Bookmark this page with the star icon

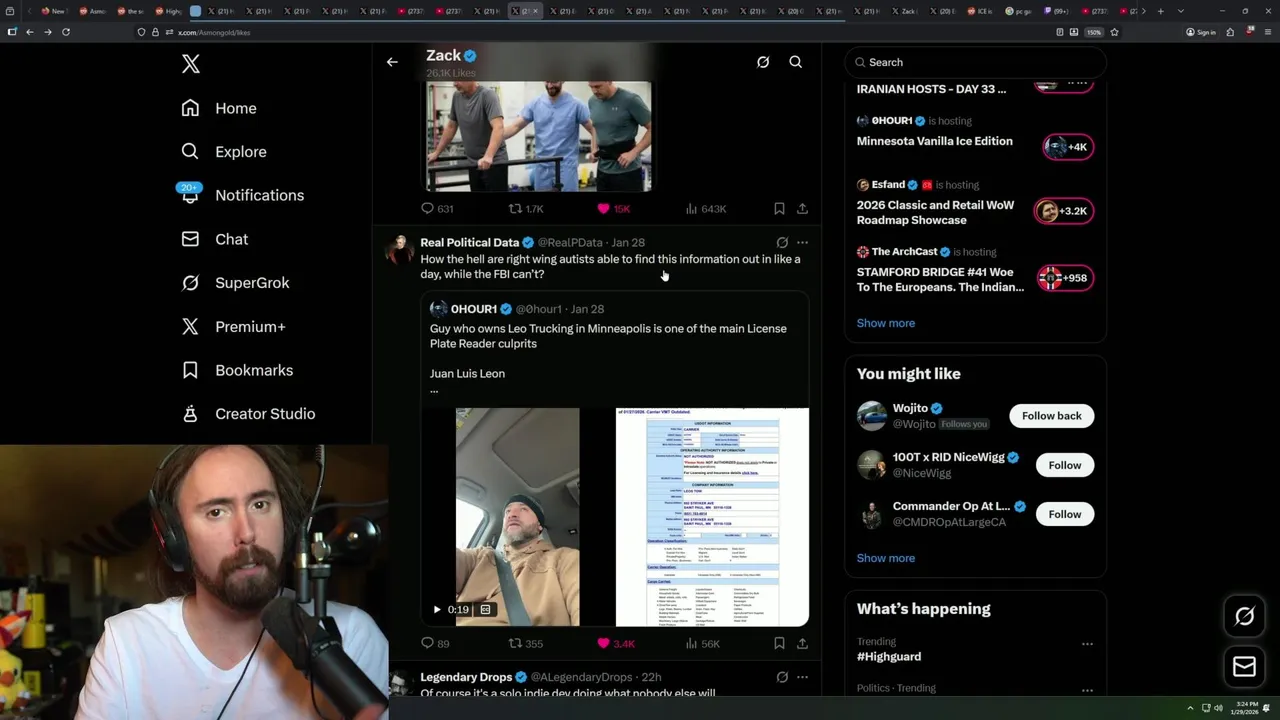1114,32
